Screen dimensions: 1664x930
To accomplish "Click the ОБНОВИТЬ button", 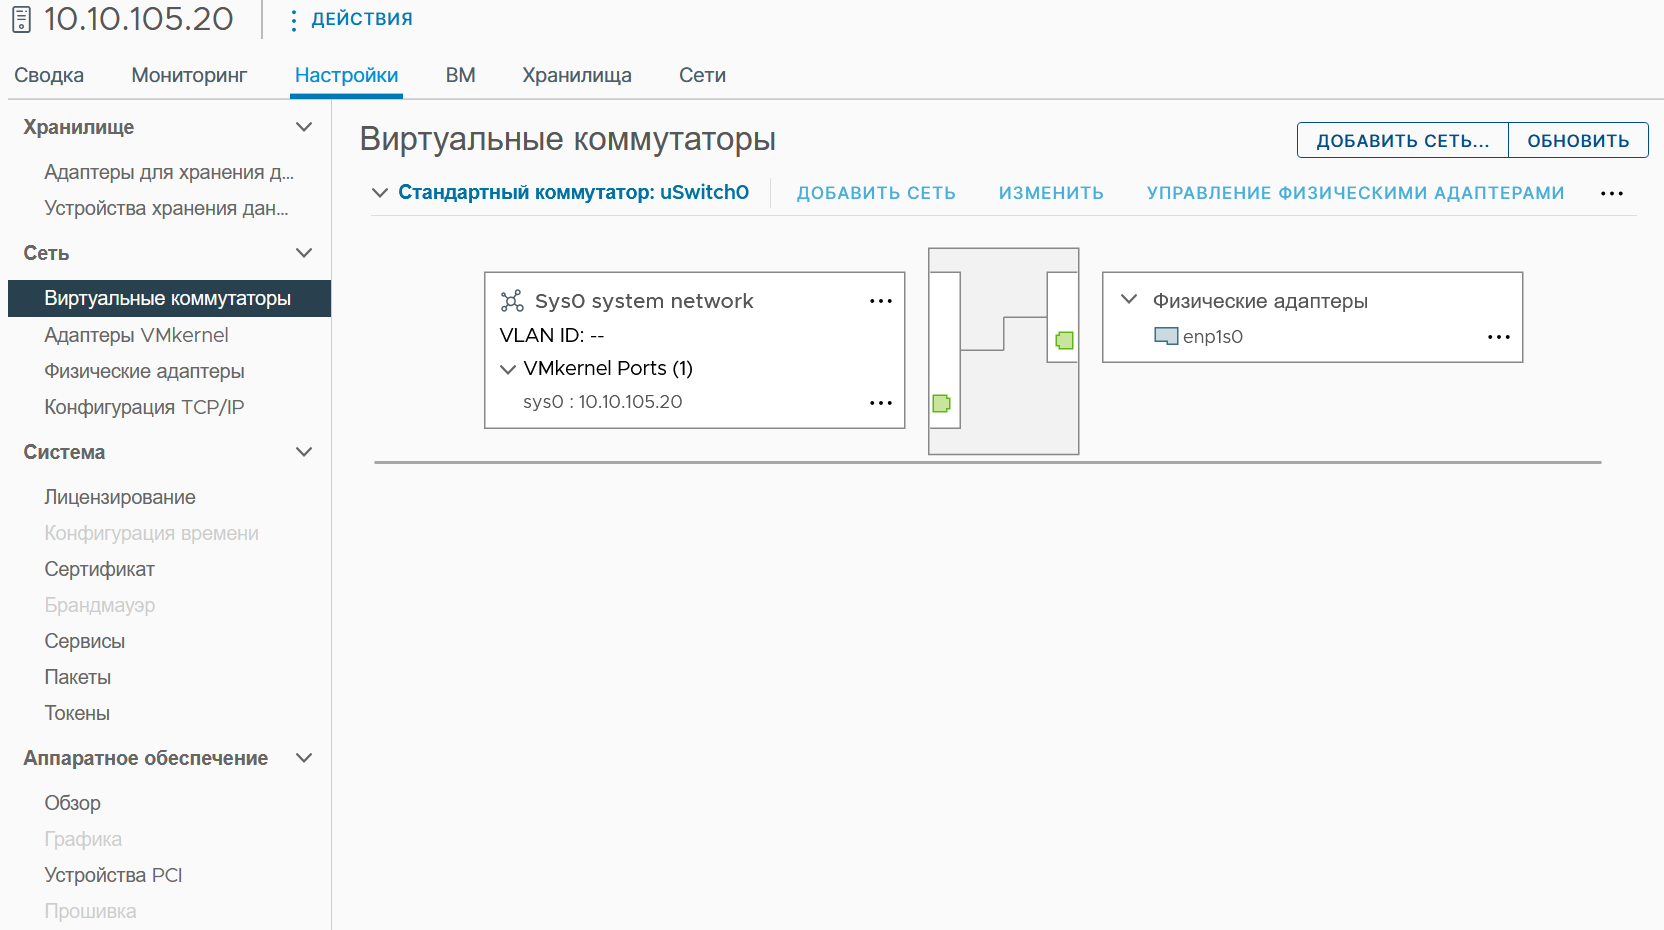I will (x=1578, y=141).
